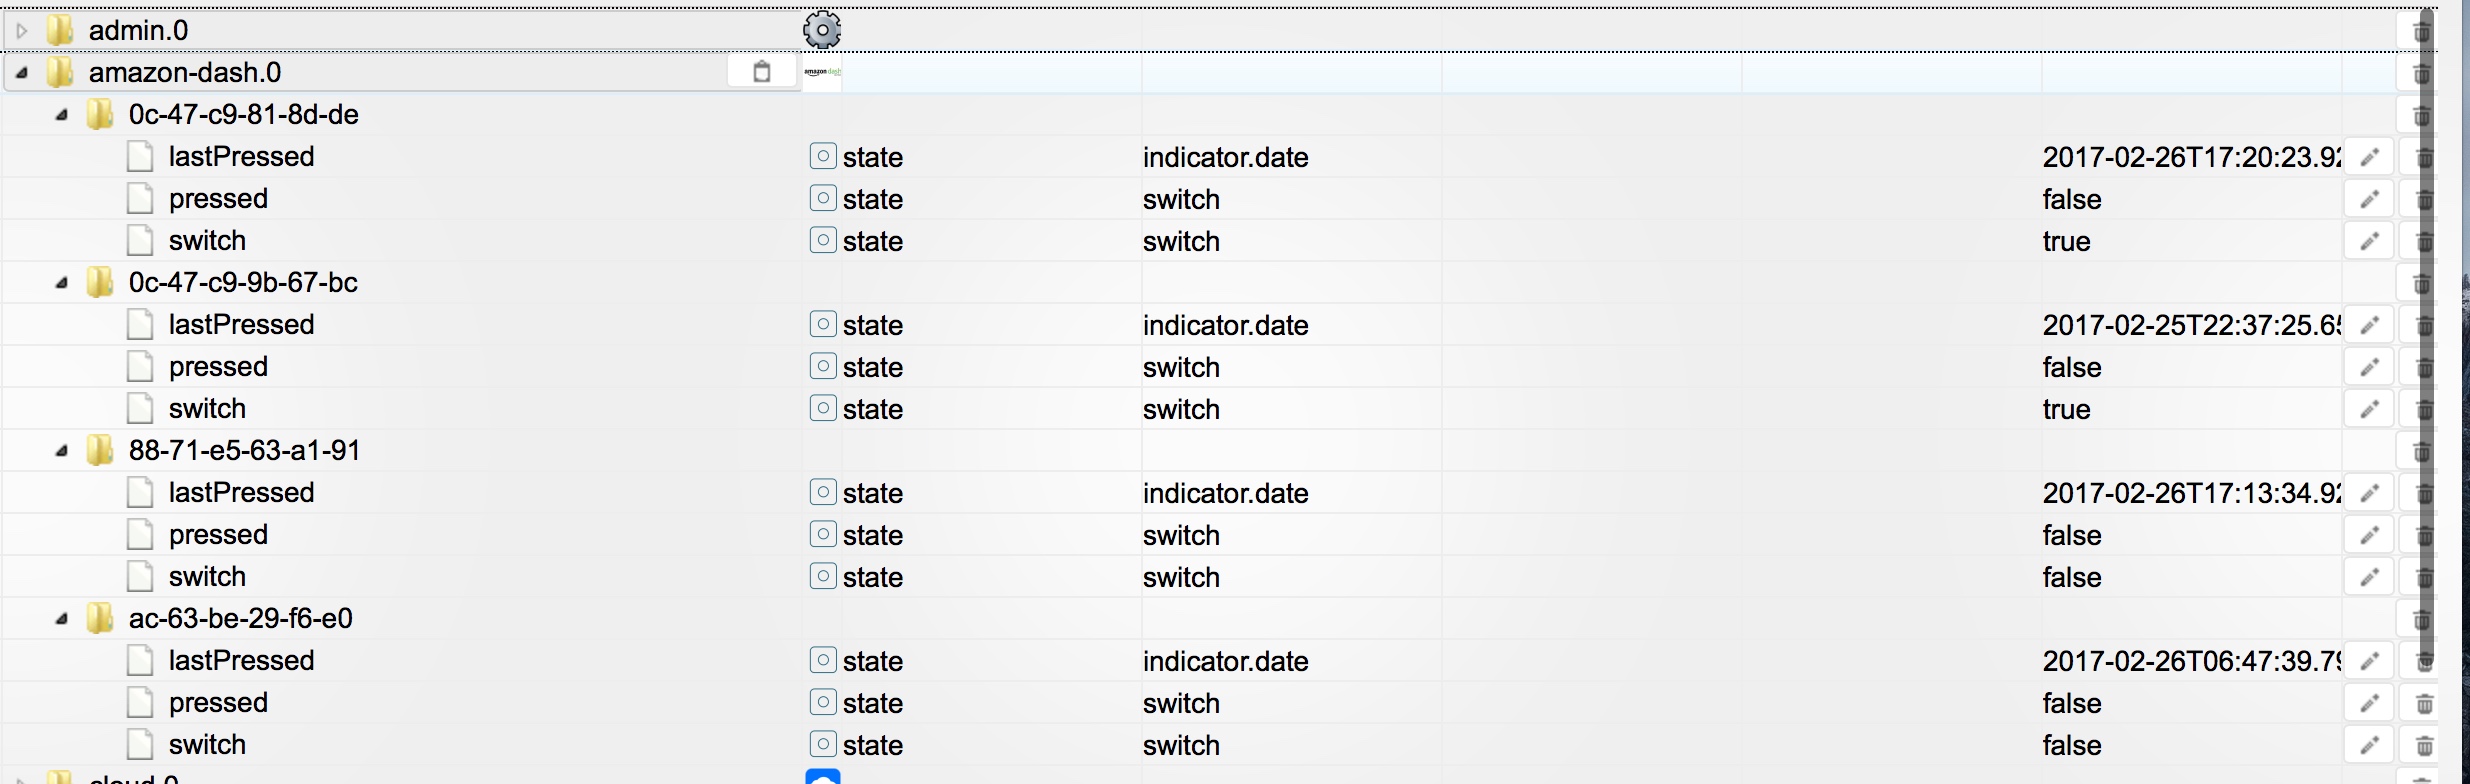Click timestamp 2017-02-25T22:37:25 value cell
Viewport: 2470px width, 784px height.
click(x=2191, y=325)
